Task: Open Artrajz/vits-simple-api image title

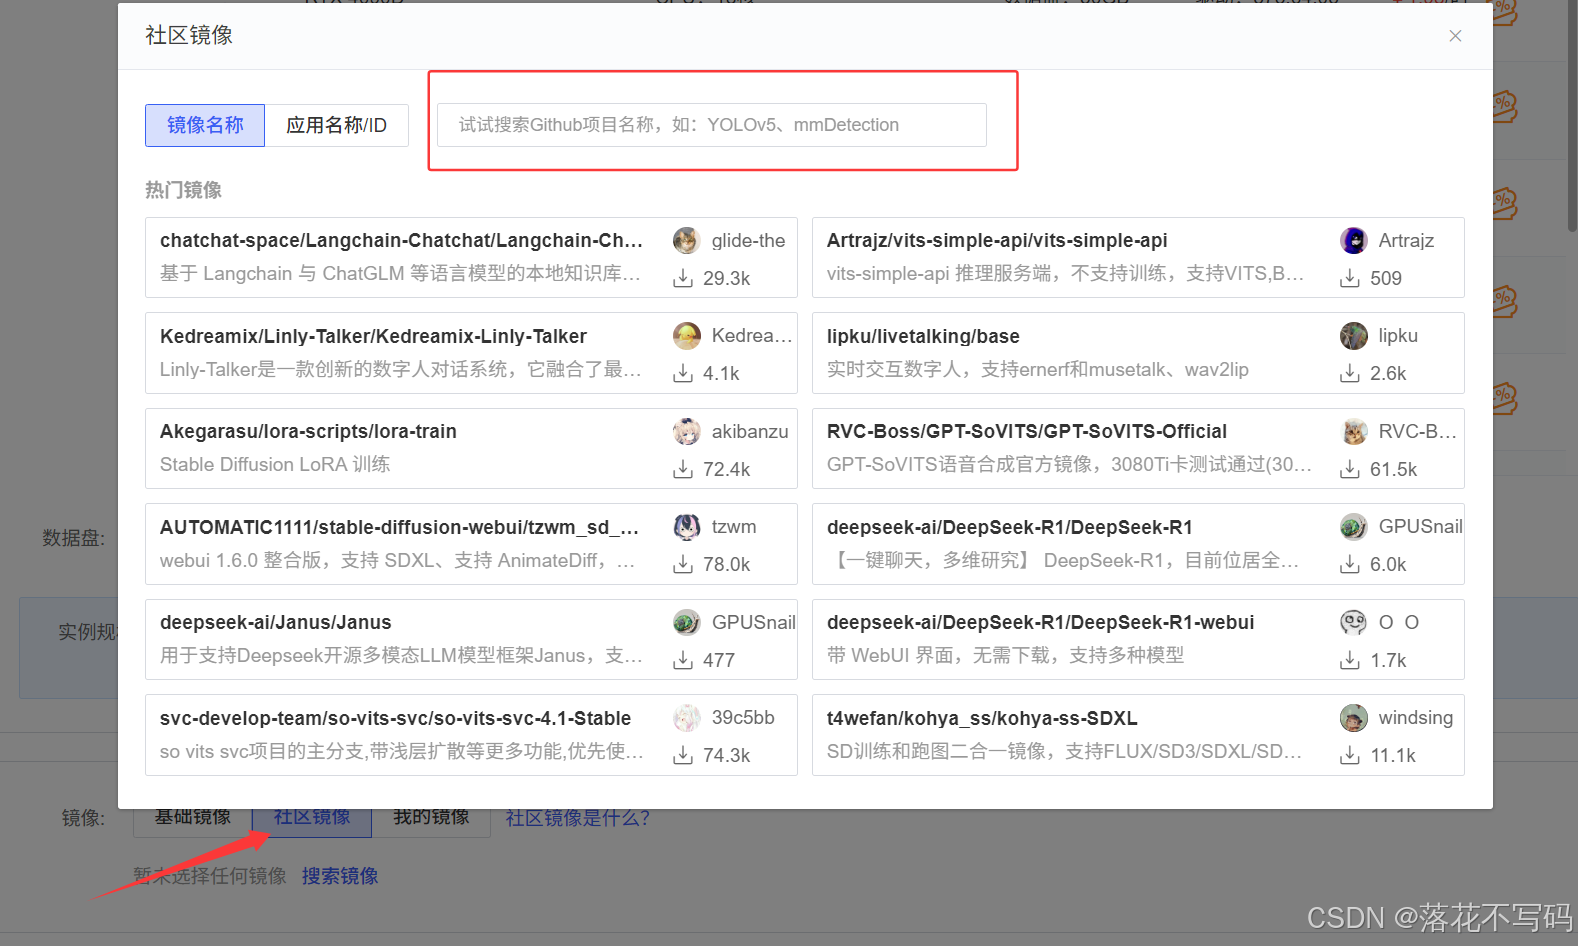Action: click(997, 240)
